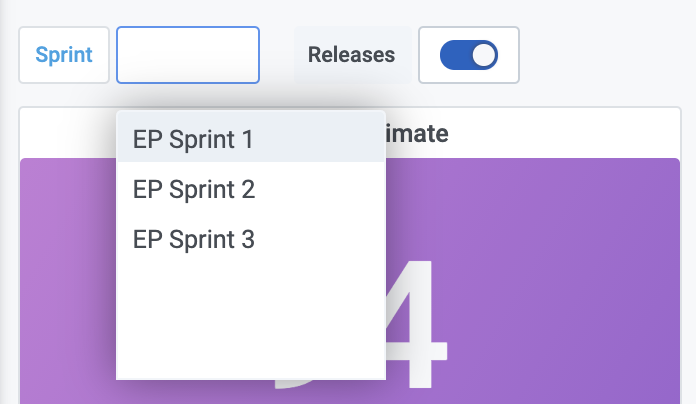696x404 pixels.
Task: Select EP Sprint 1 from the list
Action: click(193, 139)
